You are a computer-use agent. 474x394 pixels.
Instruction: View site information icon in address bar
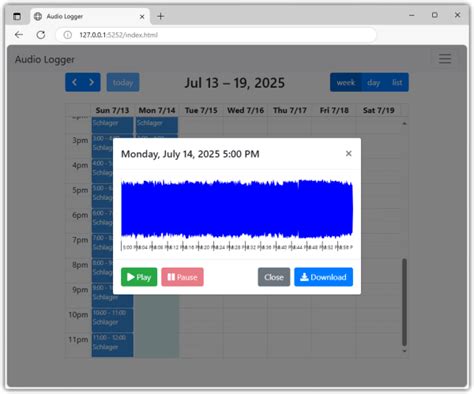tap(68, 35)
